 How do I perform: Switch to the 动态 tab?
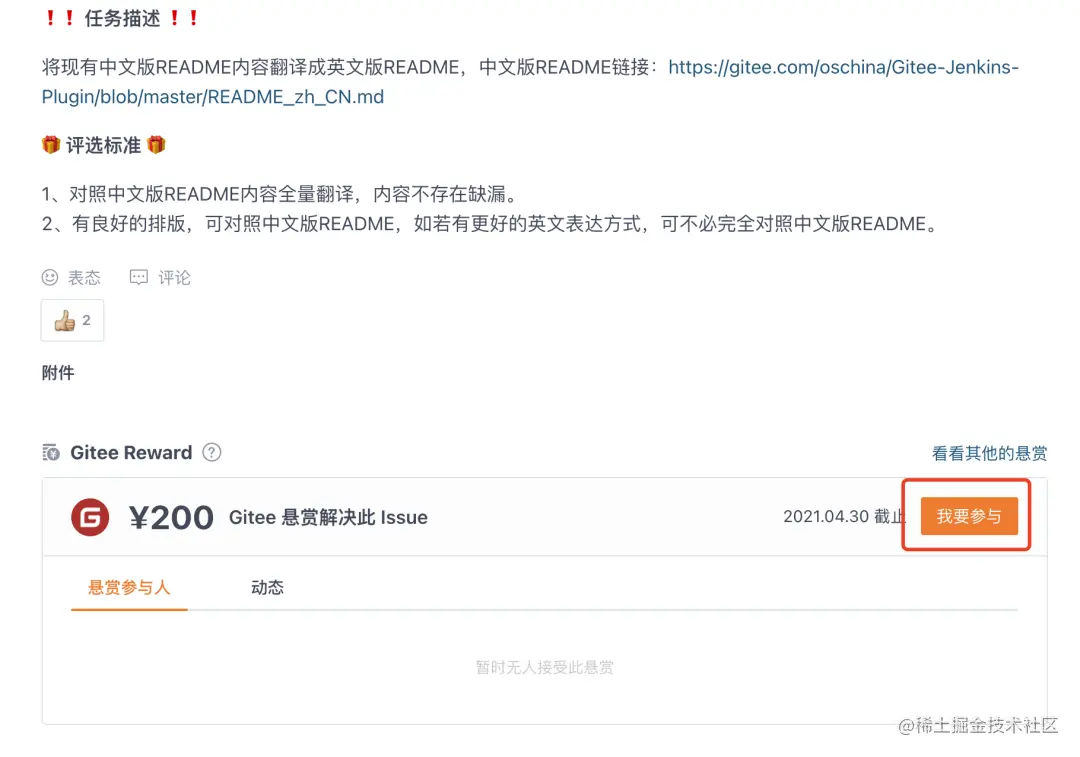[266, 587]
